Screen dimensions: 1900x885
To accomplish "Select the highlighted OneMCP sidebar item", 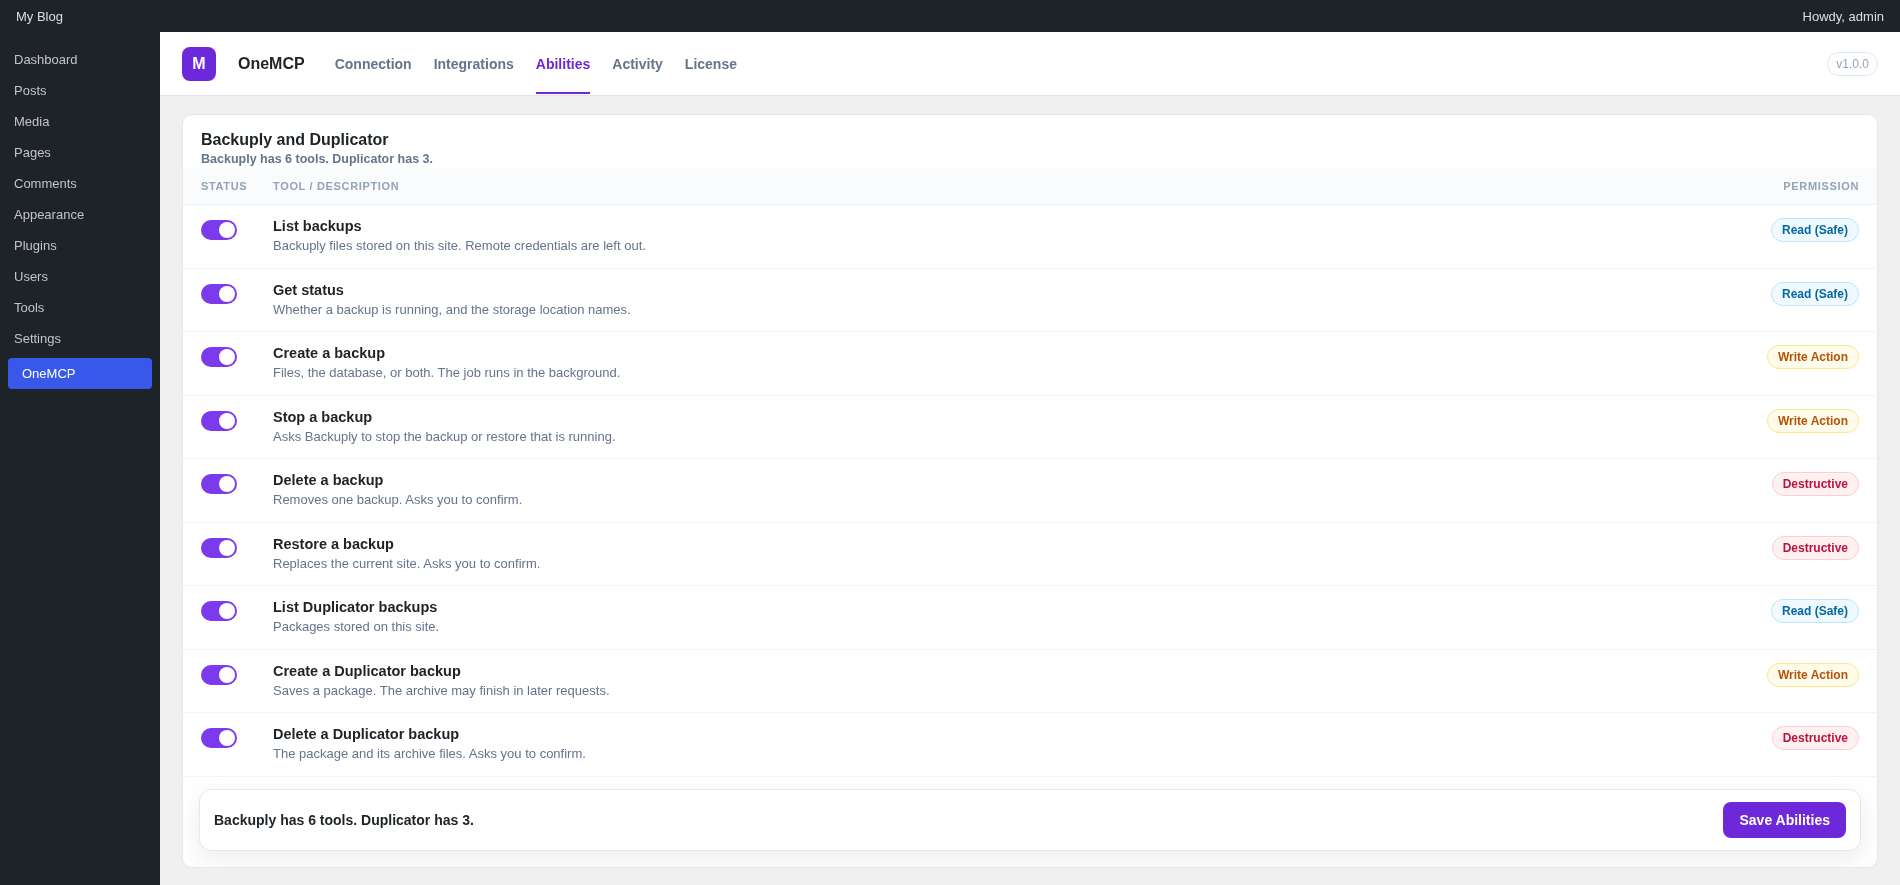I will [x=80, y=374].
